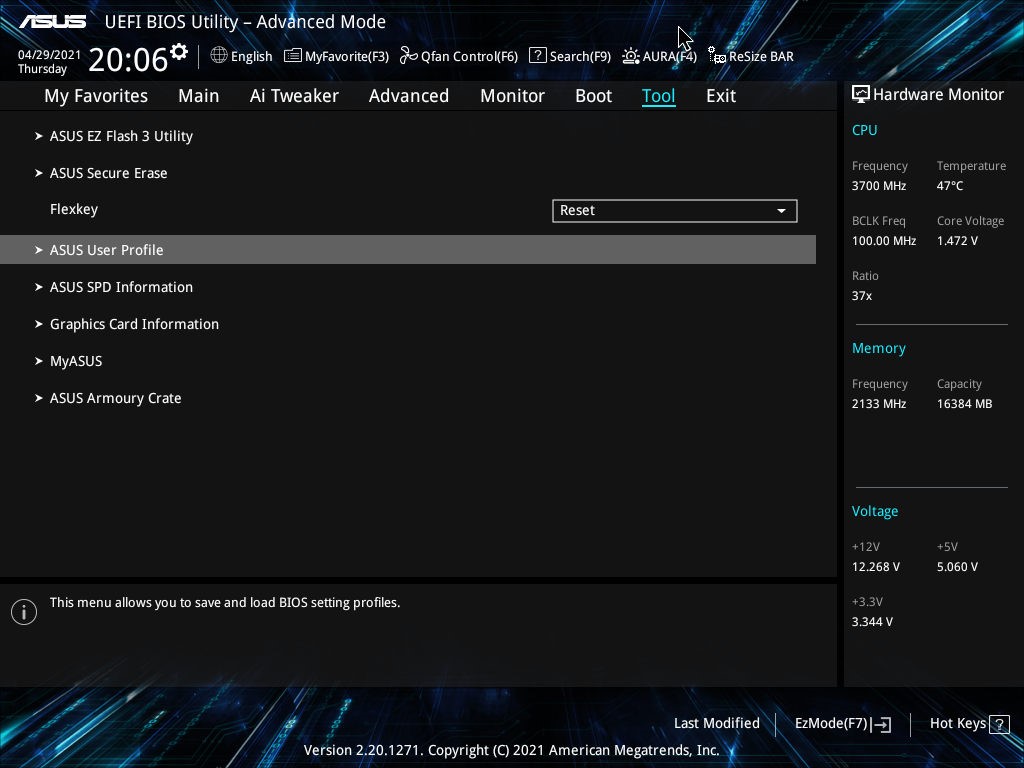Image resolution: width=1024 pixels, height=768 pixels.
Task: Click the 20:06 clock time
Action: pos(128,59)
